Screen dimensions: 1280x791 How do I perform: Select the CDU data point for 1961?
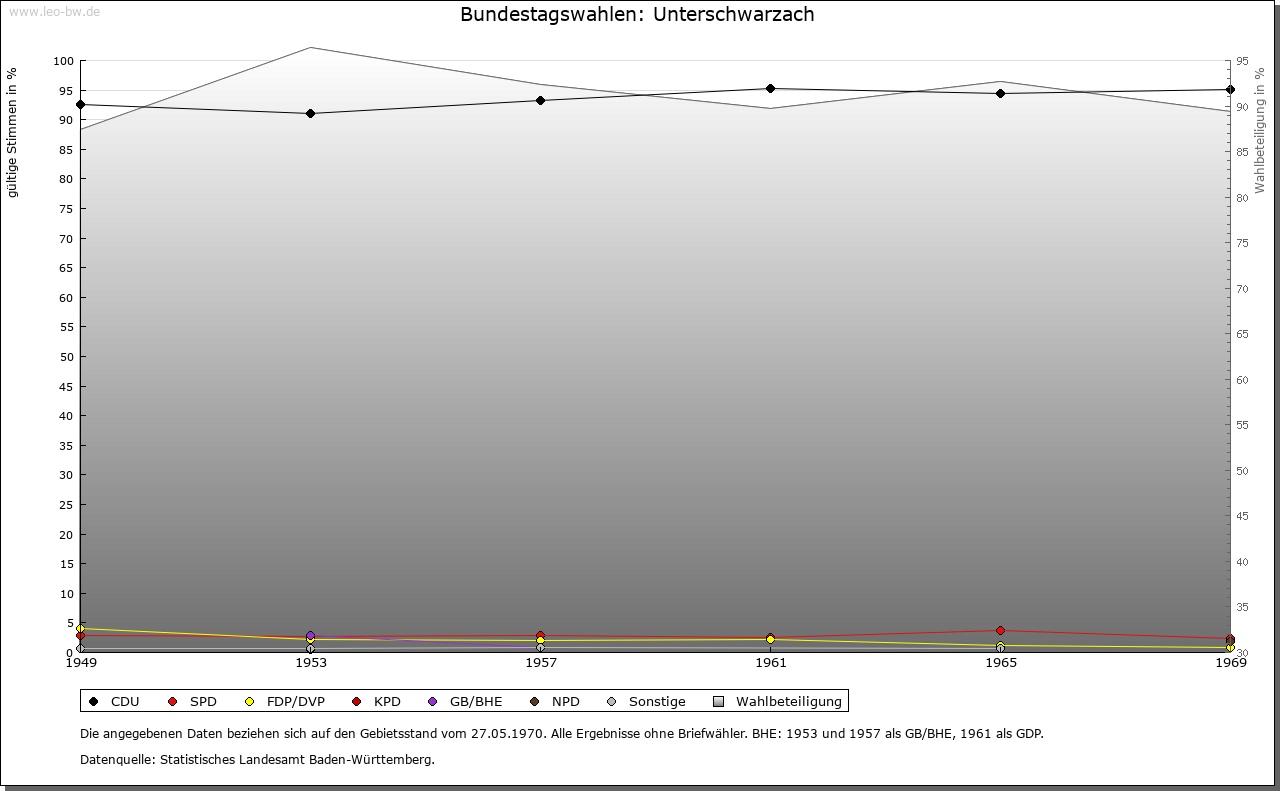click(x=771, y=89)
